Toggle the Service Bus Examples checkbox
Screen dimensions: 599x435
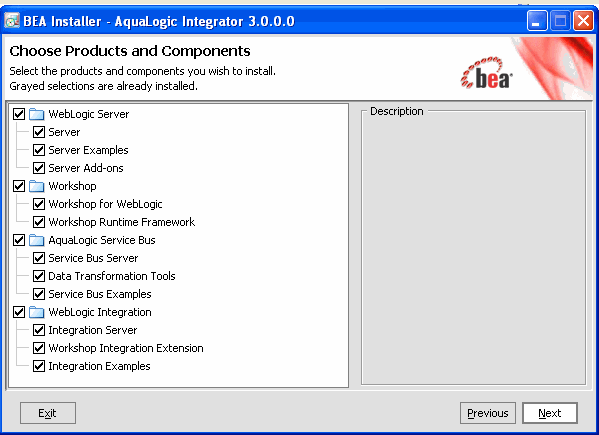pos(39,294)
